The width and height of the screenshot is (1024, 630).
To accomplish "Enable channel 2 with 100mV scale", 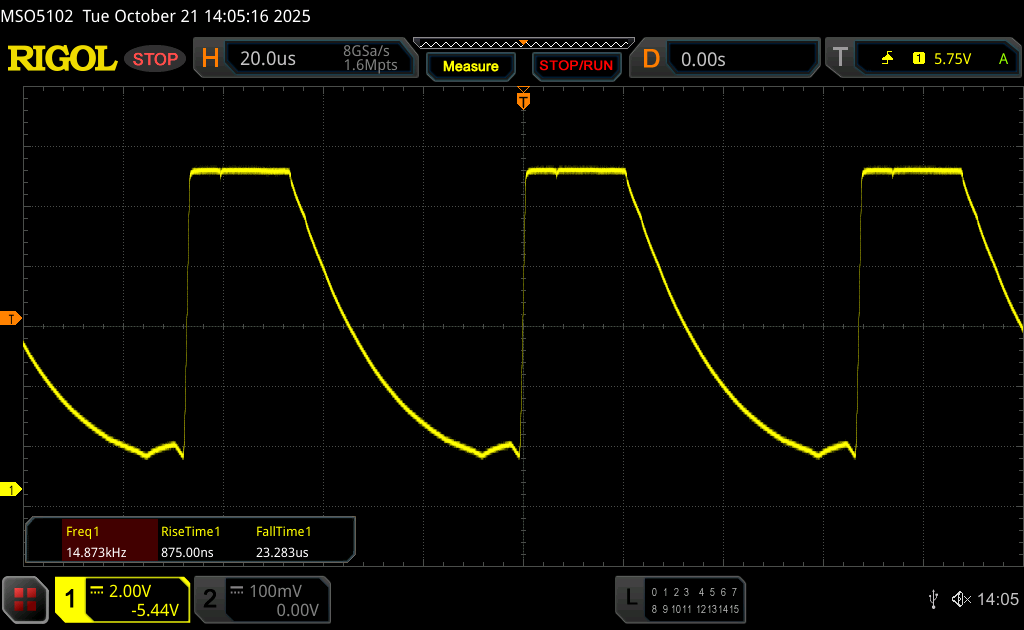I will [x=260, y=599].
